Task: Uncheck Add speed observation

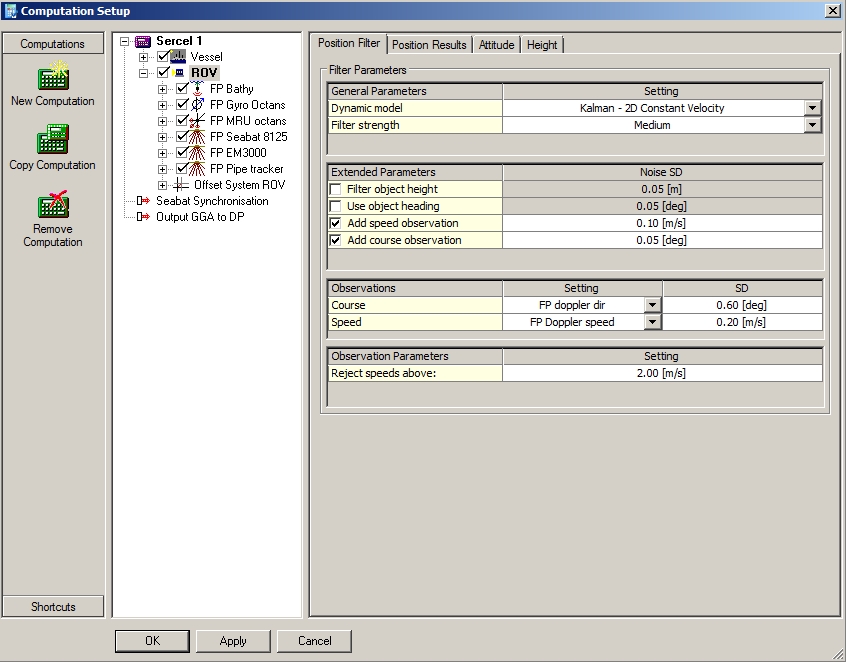Action: (x=336, y=224)
